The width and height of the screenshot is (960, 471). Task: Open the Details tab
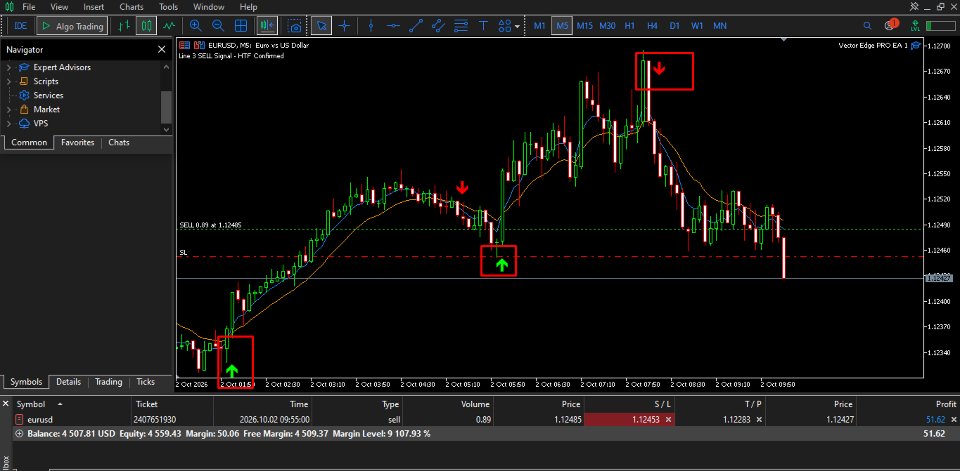[69, 382]
